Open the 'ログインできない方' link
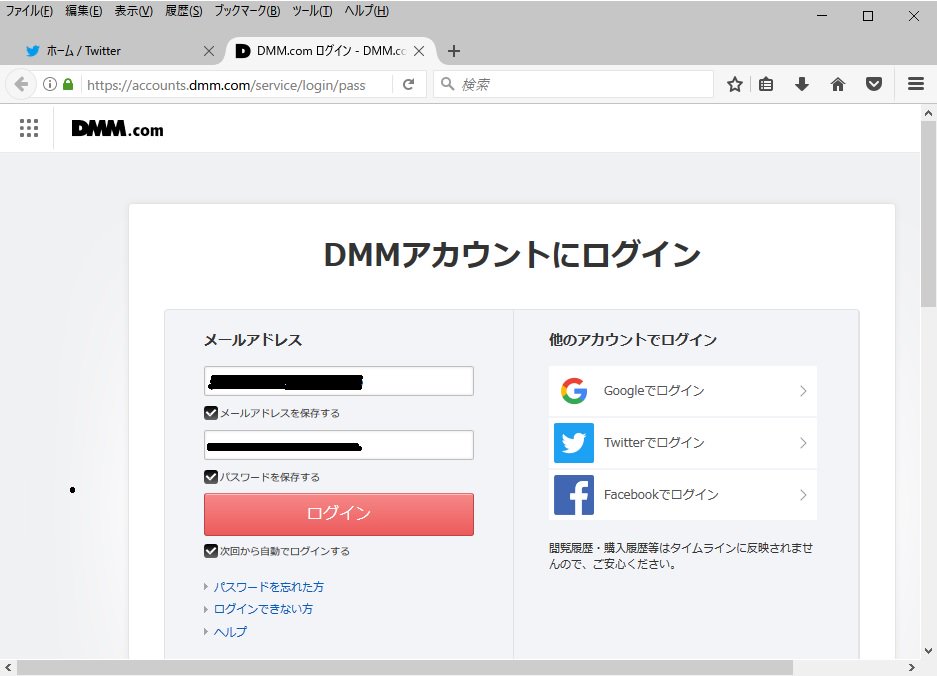This screenshot has width=937, height=676. [x=264, y=609]
